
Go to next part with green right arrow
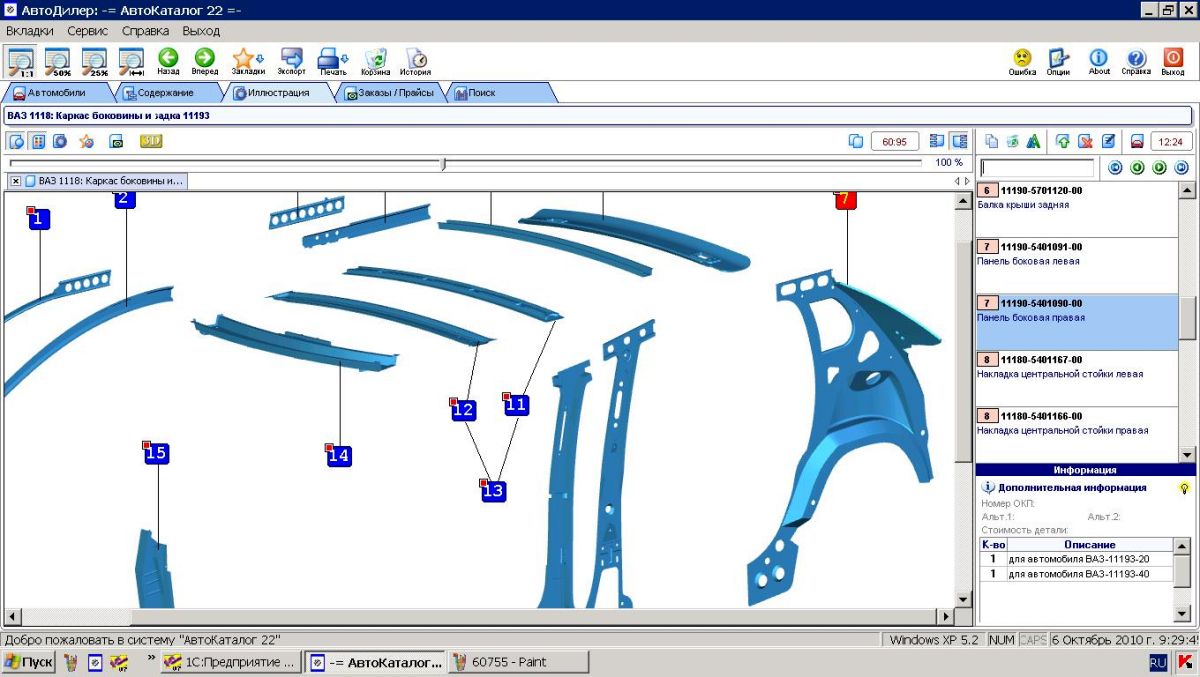click(1159, 167)
